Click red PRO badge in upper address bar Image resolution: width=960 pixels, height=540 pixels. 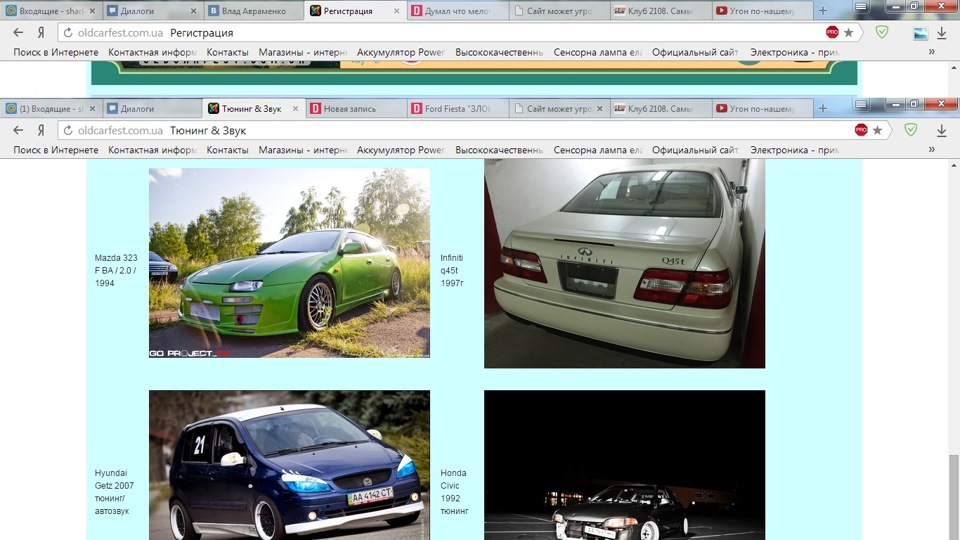point(831,32)
